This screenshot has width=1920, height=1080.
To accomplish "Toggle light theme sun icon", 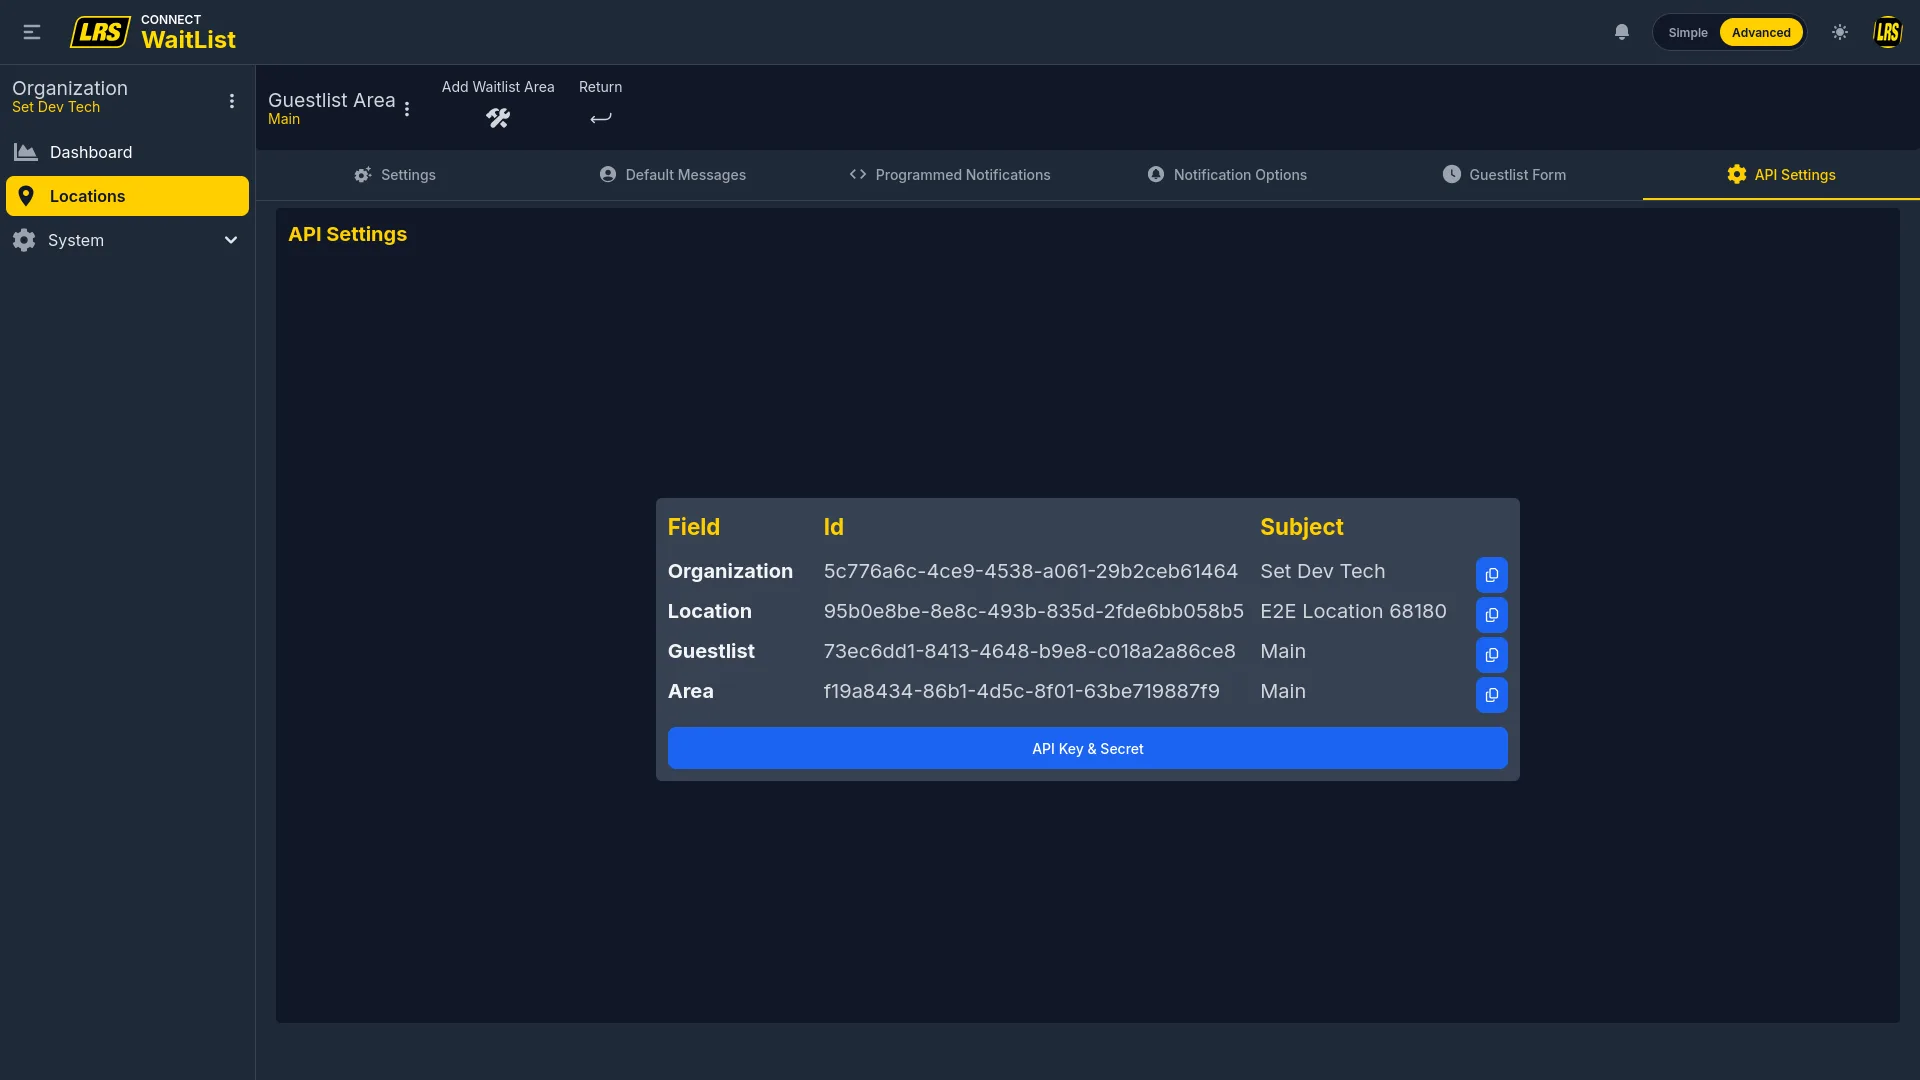I will coord(1840,32).
